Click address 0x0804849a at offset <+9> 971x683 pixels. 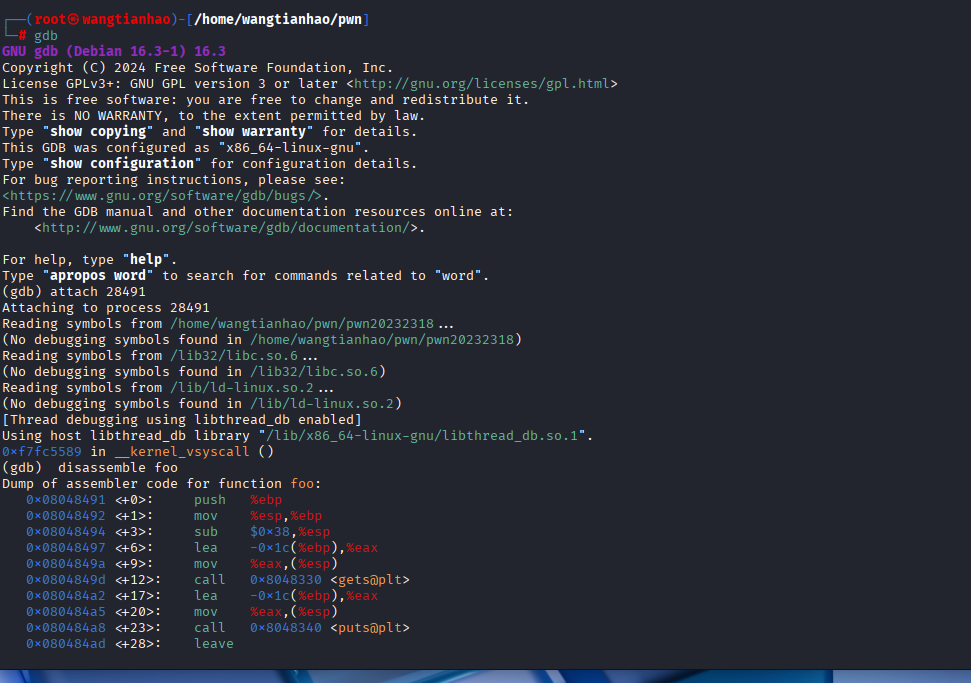pos(66,564)
